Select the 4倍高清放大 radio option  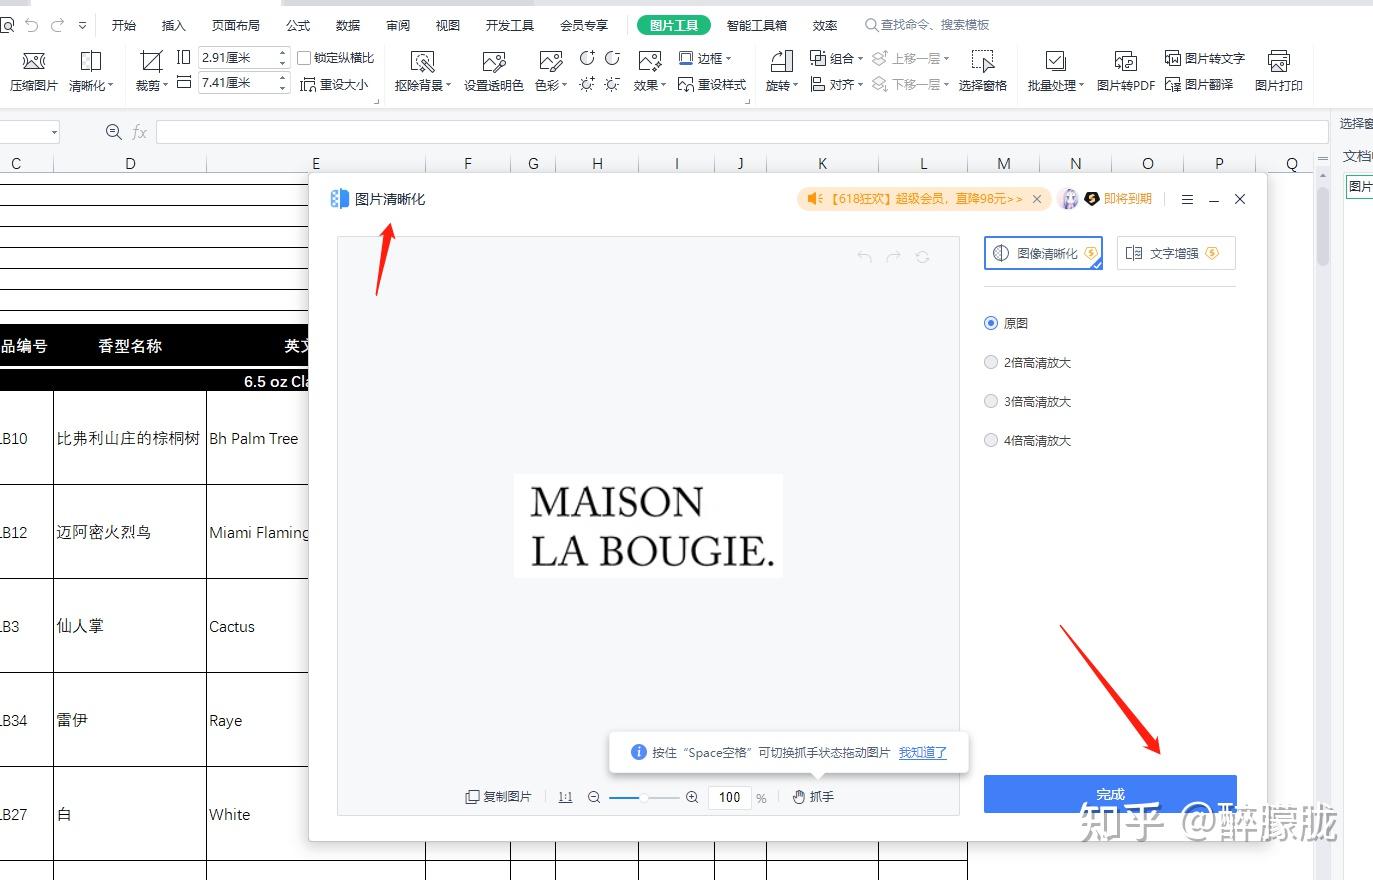pos(991,440)
